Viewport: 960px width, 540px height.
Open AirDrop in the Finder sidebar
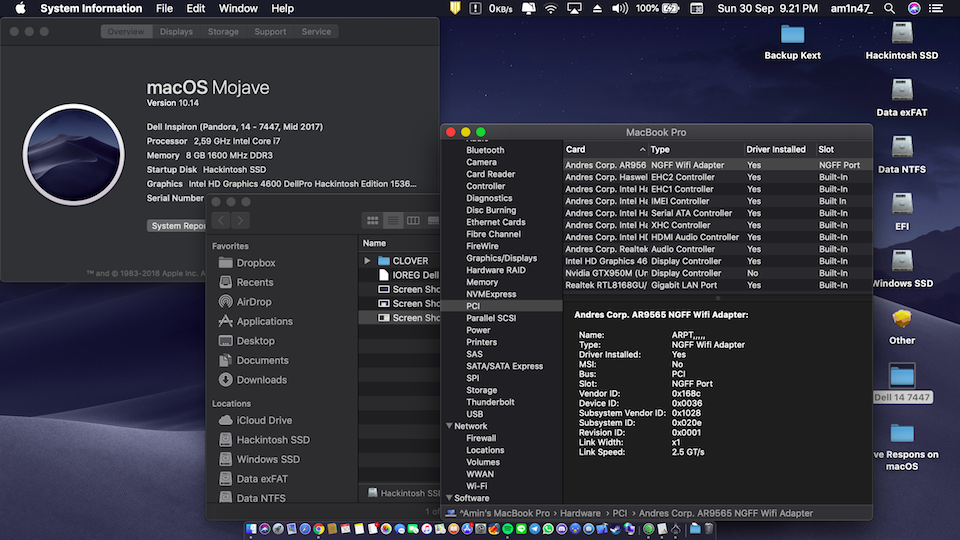tap(253, 302)
